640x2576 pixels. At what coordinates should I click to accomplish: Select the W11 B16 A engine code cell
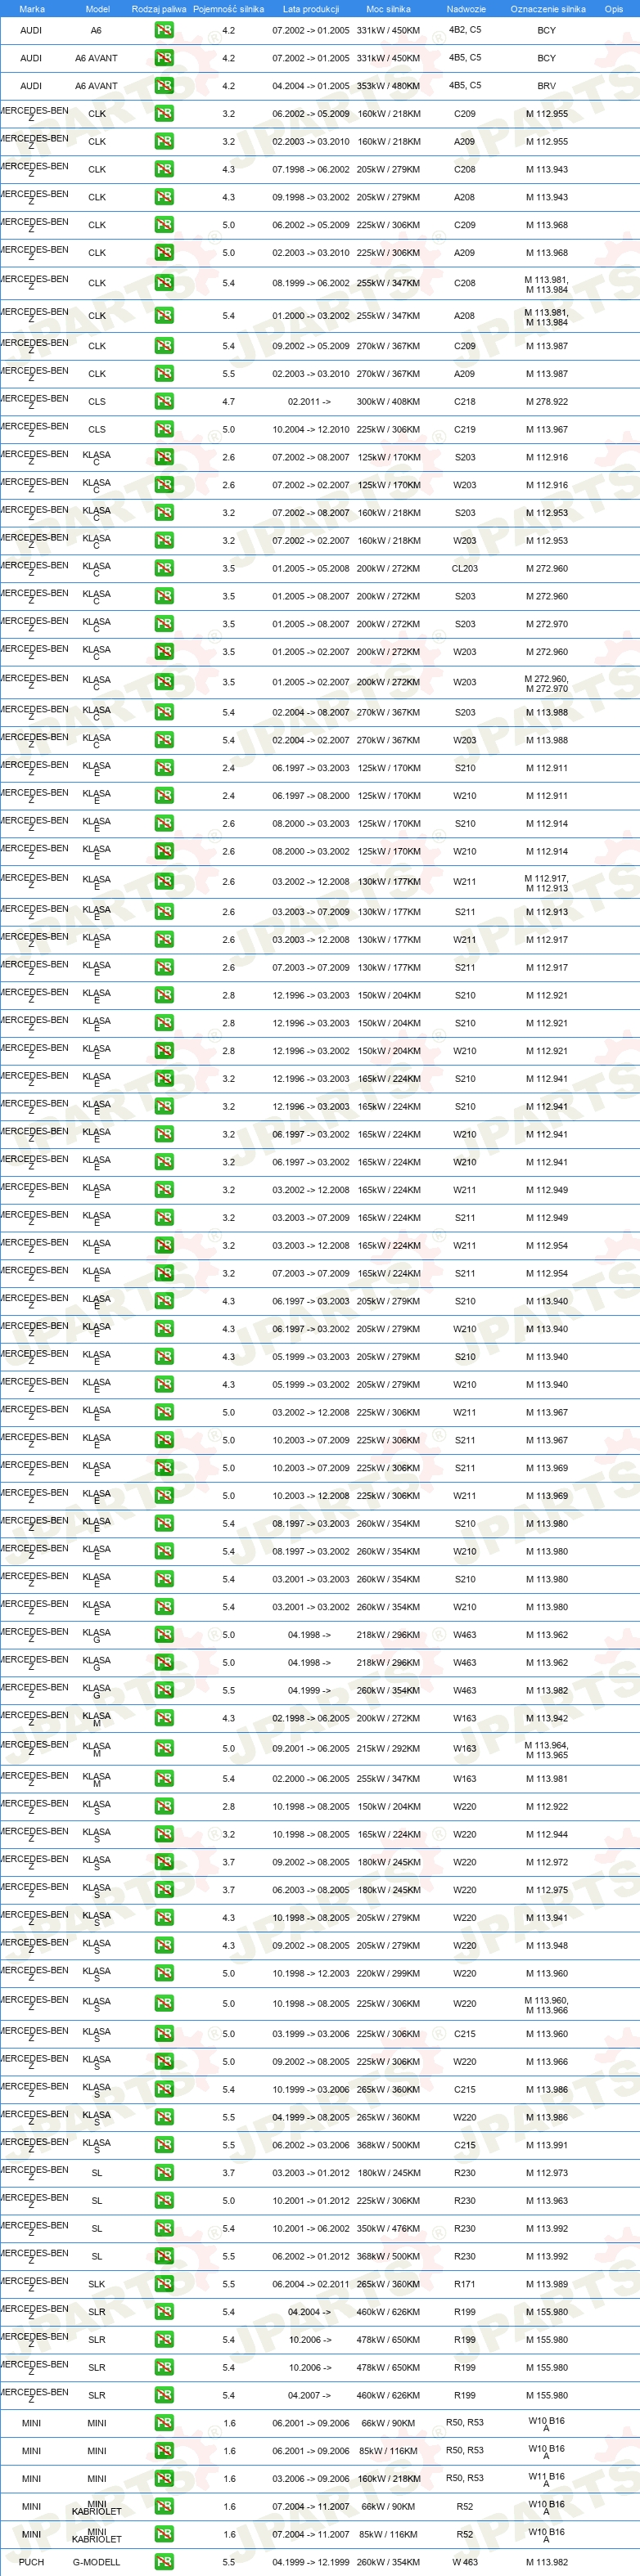point(546,2479)
